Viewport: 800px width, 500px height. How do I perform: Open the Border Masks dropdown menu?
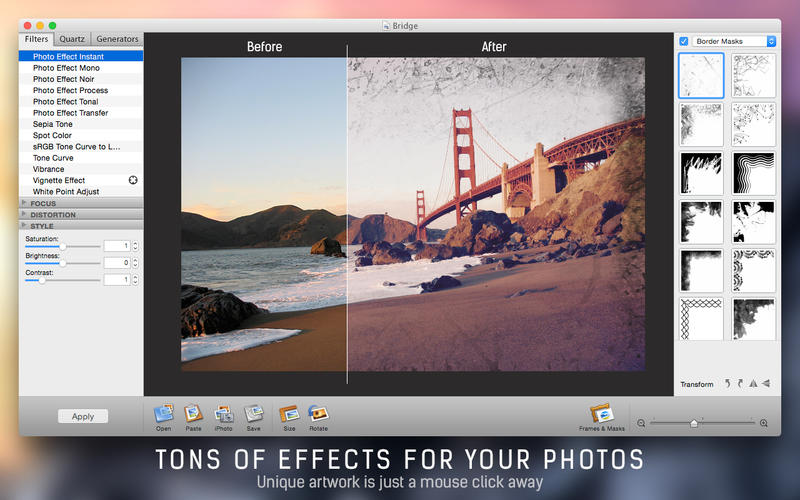(x=734, y=42)
